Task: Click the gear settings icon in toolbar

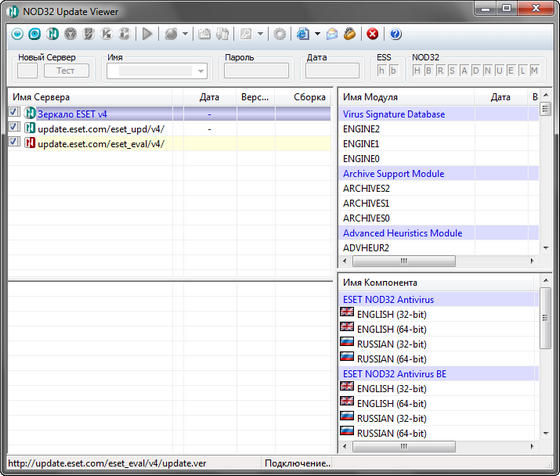Action: tap(280, 34)
